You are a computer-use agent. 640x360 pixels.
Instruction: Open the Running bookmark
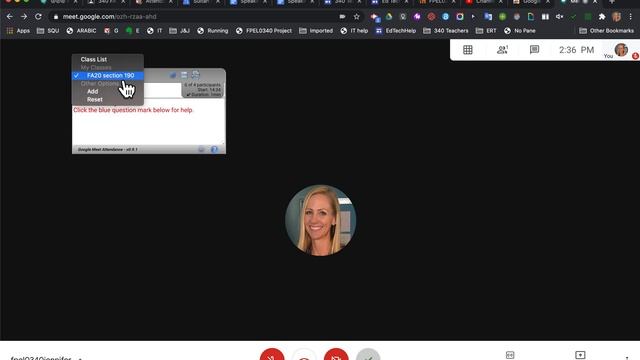pyautogui.click(x=212, y=31)
